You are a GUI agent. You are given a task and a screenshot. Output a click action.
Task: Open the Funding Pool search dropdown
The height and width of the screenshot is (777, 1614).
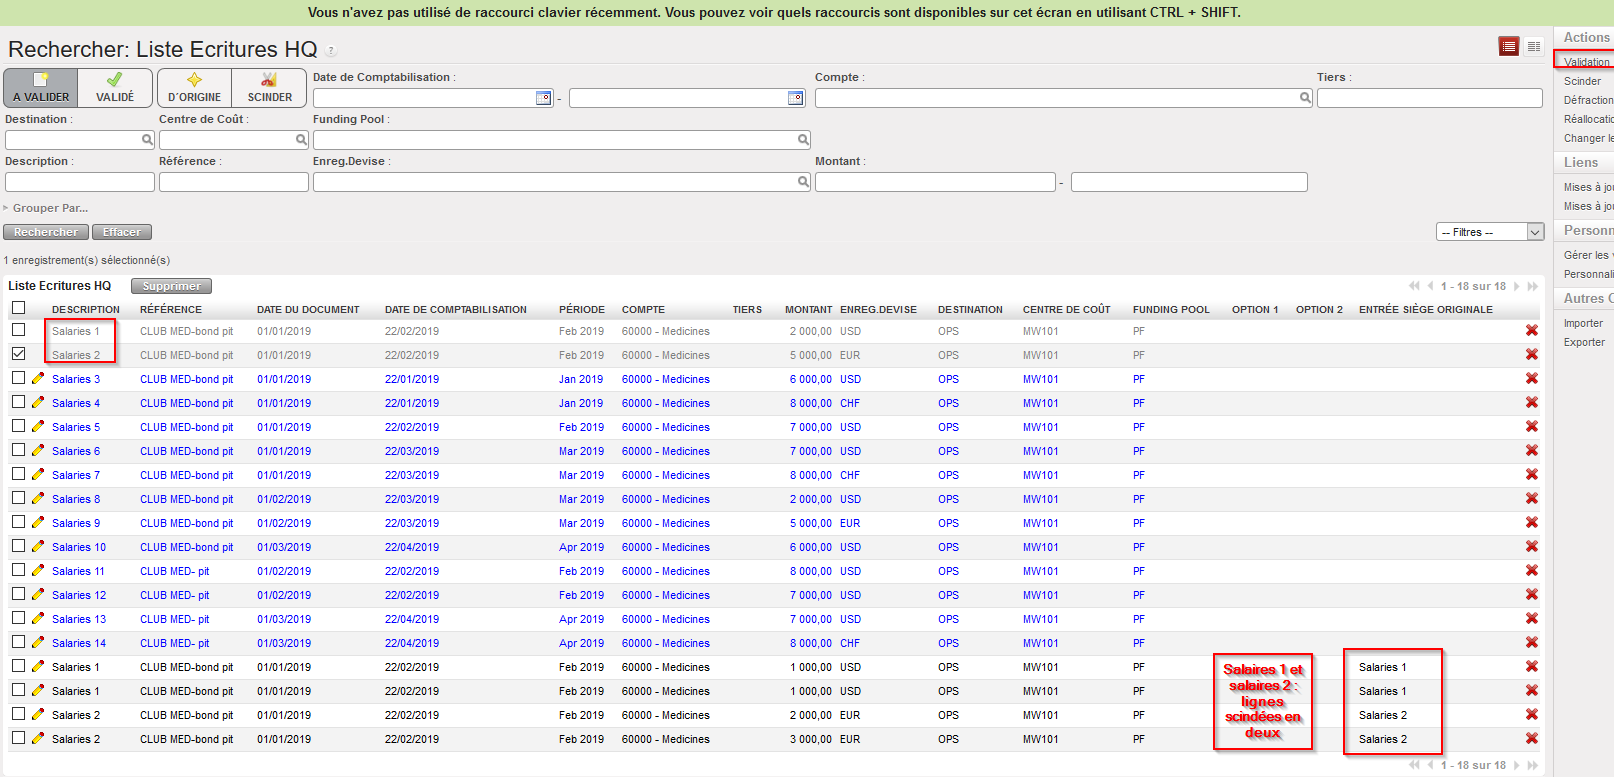[x=803, y=140]
